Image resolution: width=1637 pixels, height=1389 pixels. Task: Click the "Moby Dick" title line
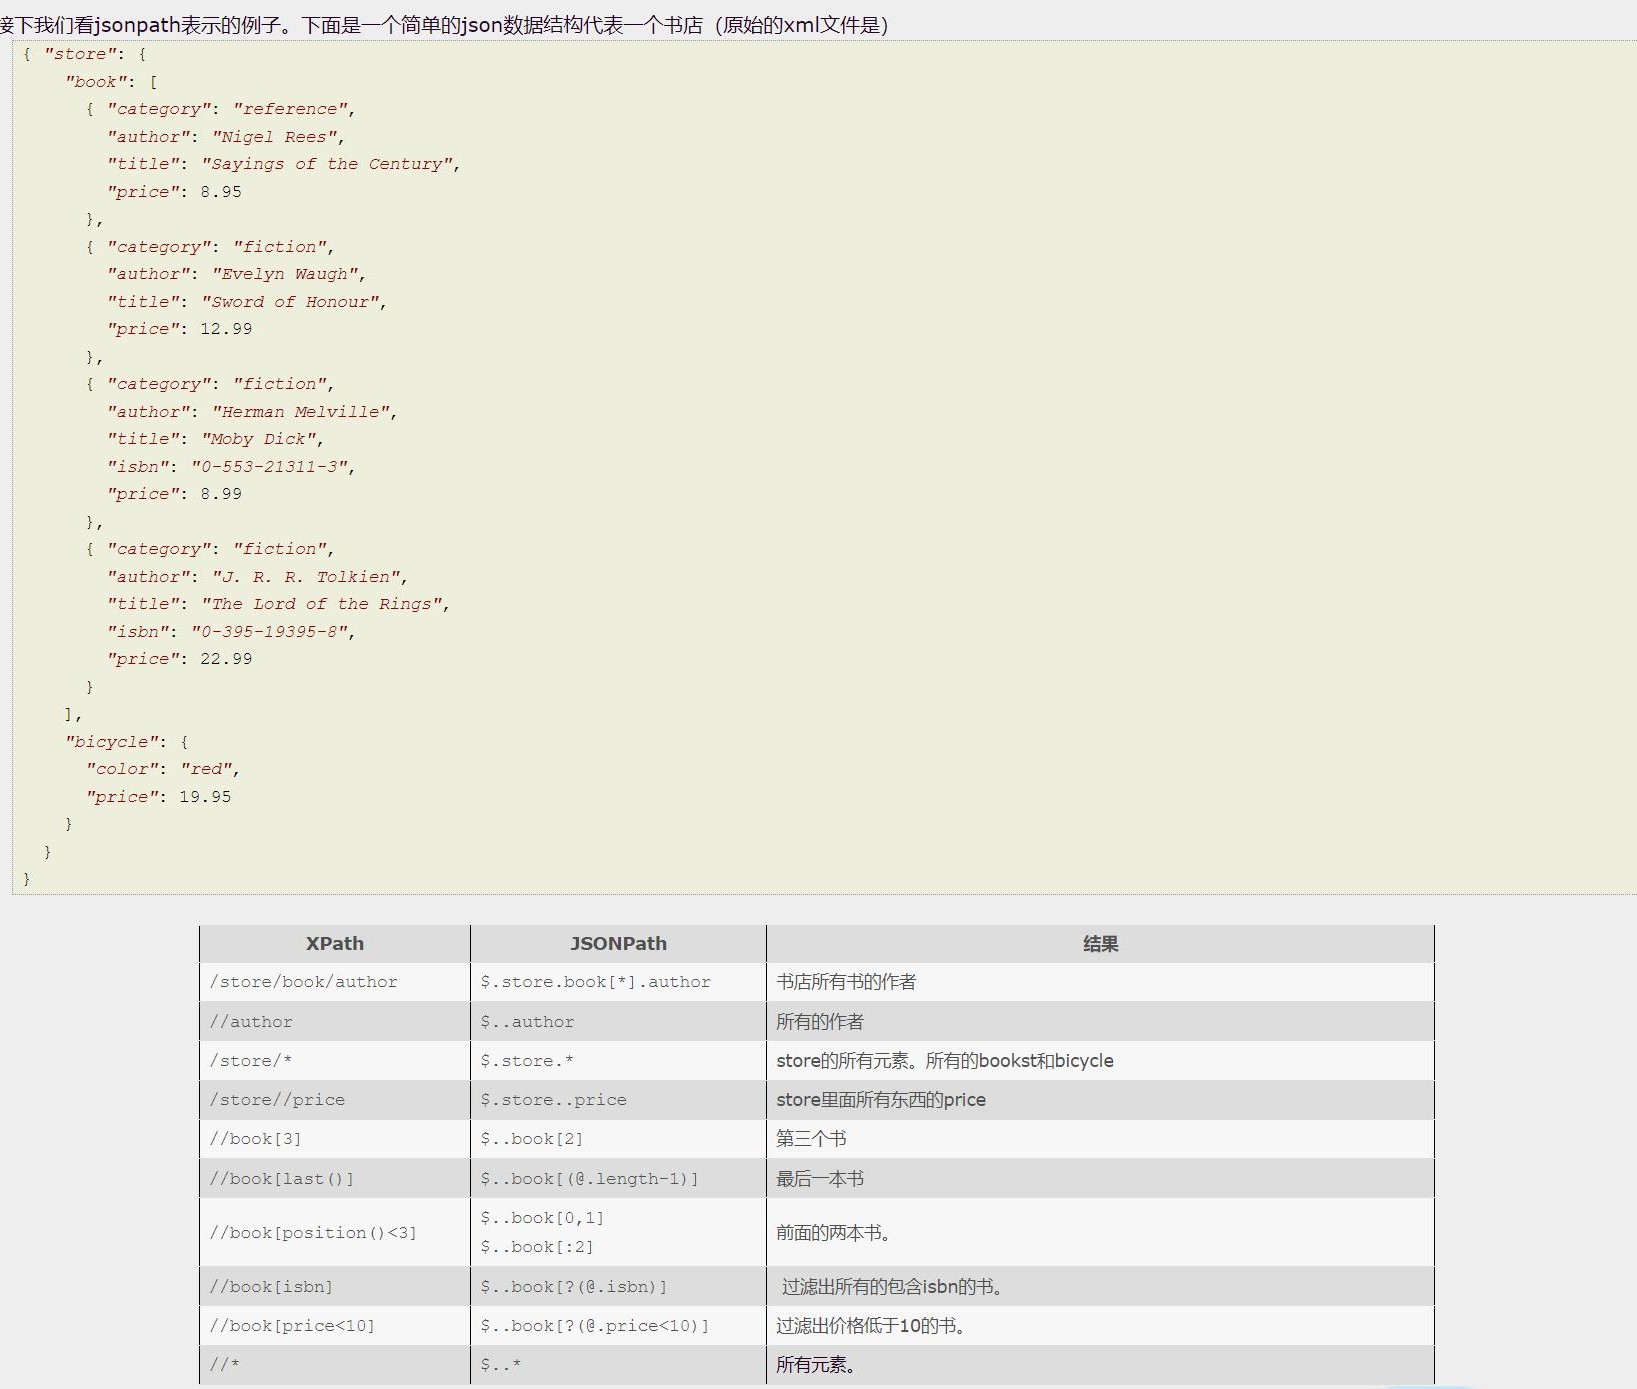[215, 439]
